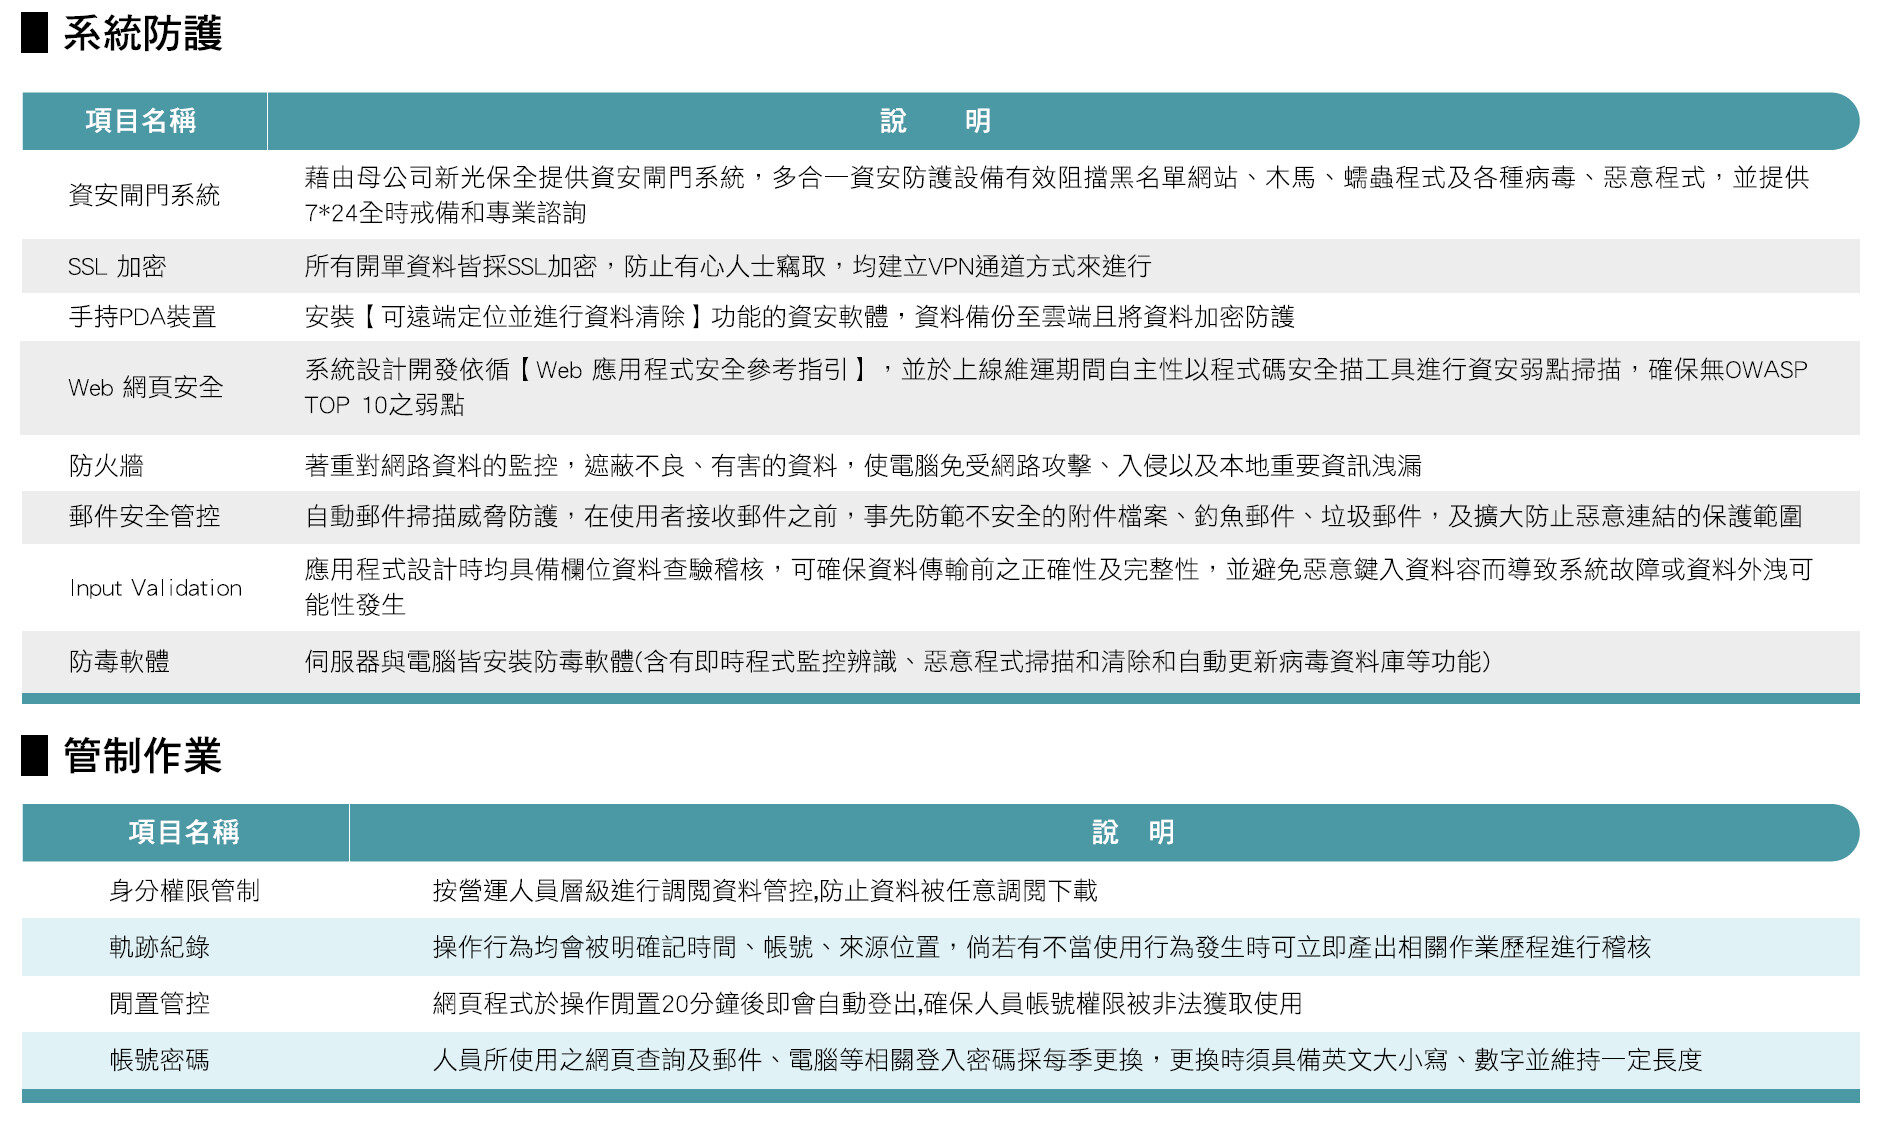
Task: Select the 防毒軟體 row label
Action: [119, 661]
